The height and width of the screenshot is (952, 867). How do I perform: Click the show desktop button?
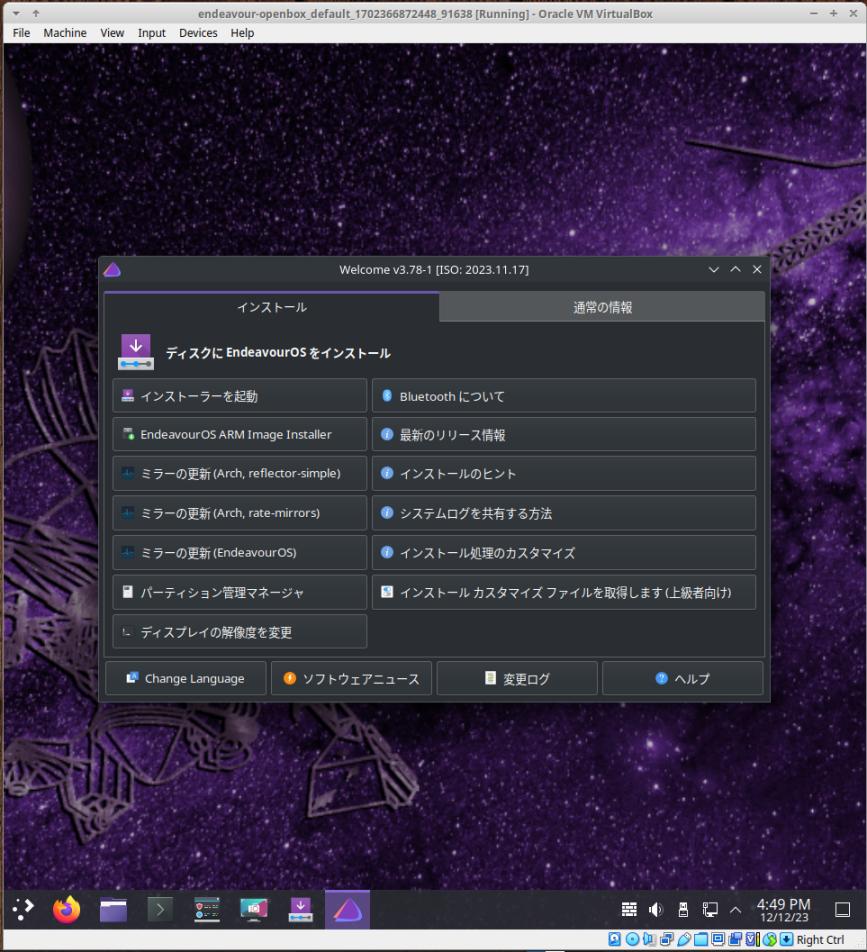coord(843,910)
